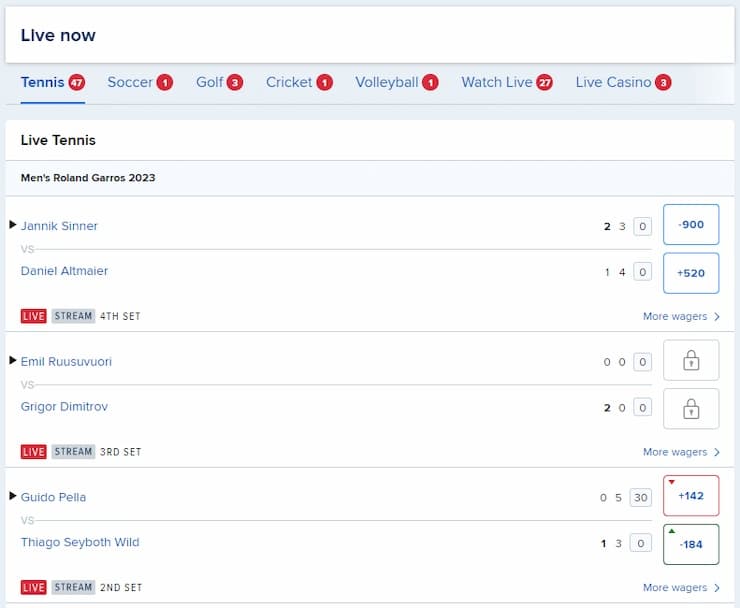Click the Soccer tab's count badge
Viewport: 740px width, 608px height.
[165, 83]
